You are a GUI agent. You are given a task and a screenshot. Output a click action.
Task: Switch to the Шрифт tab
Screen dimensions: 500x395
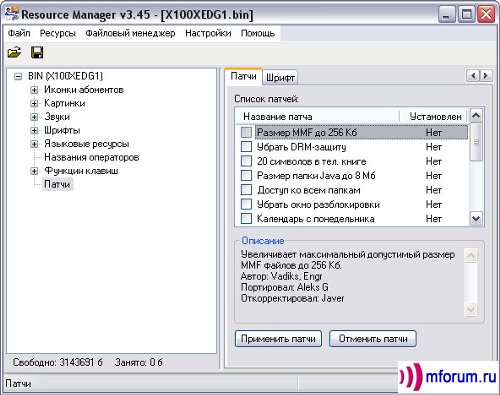(x=280, y=78)
